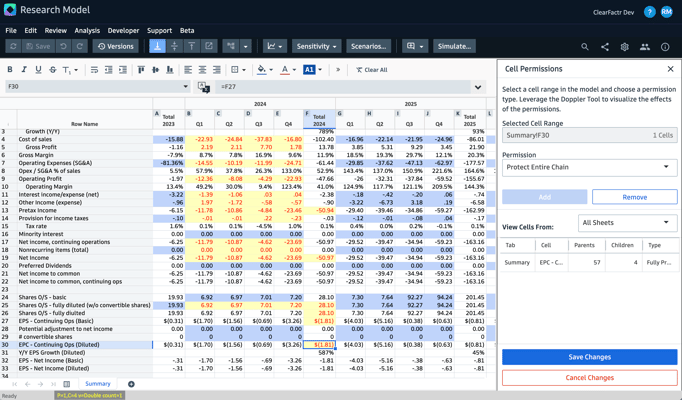
Task: Click Save Changes
Action: pos(589,357)
